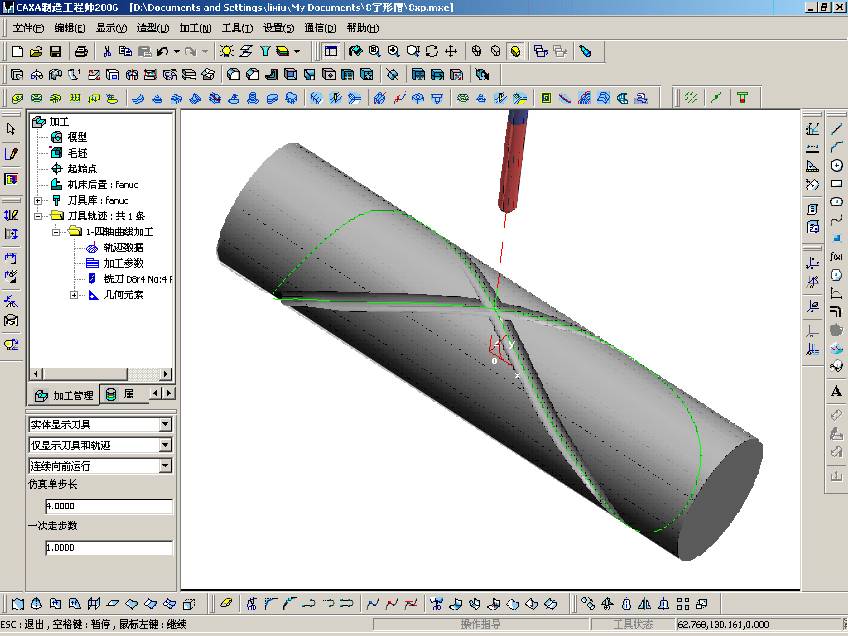This screenshot has height=636, width=848.
Task: Toggle the wireframe display mode icon
Action: coord(476,51)
